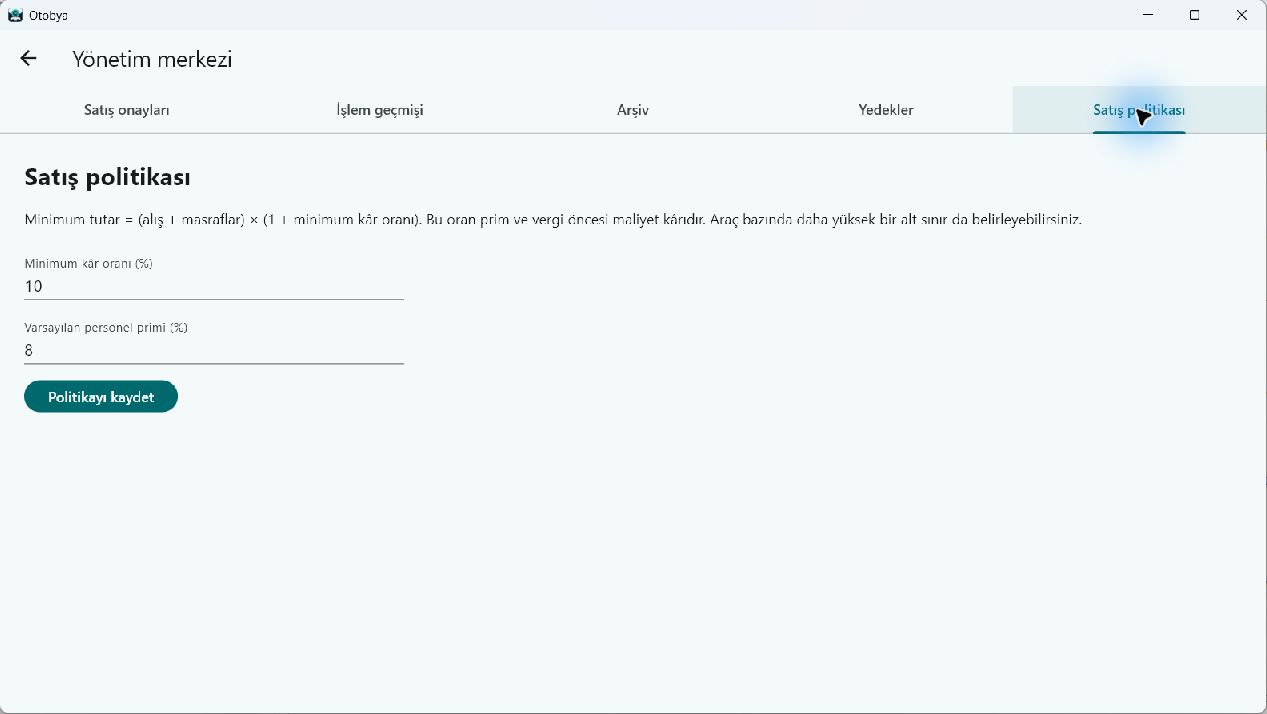Click the Minimum kâr oranı input field

pyautogui.click(x=214, y=287)
